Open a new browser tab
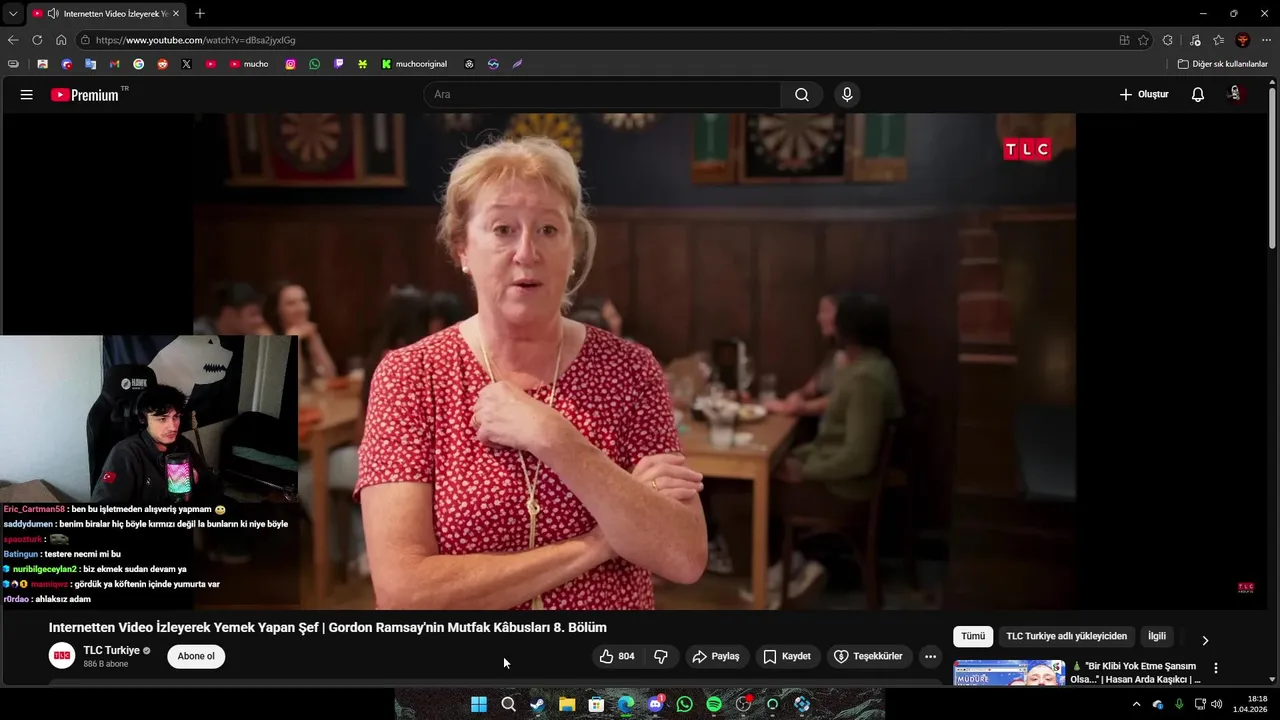 tap(200, 14)
